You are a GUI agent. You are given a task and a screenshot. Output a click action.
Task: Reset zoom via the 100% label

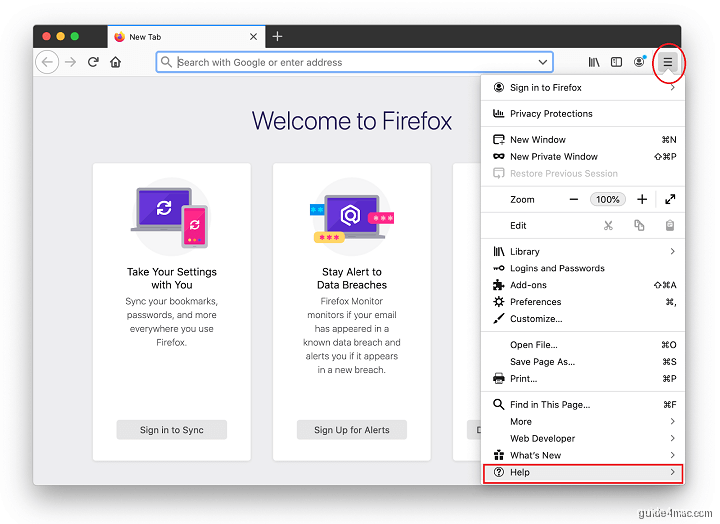coord(608,199)
